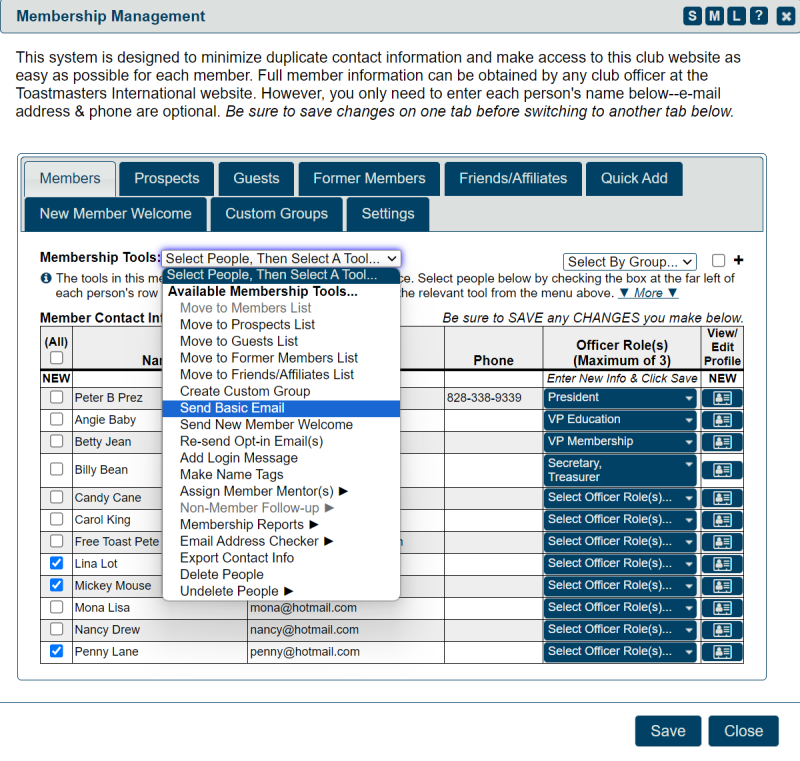The image size is (800, 761).
Task: Click the plus icon beside Select By Group
Action: [x=738, y=260]
